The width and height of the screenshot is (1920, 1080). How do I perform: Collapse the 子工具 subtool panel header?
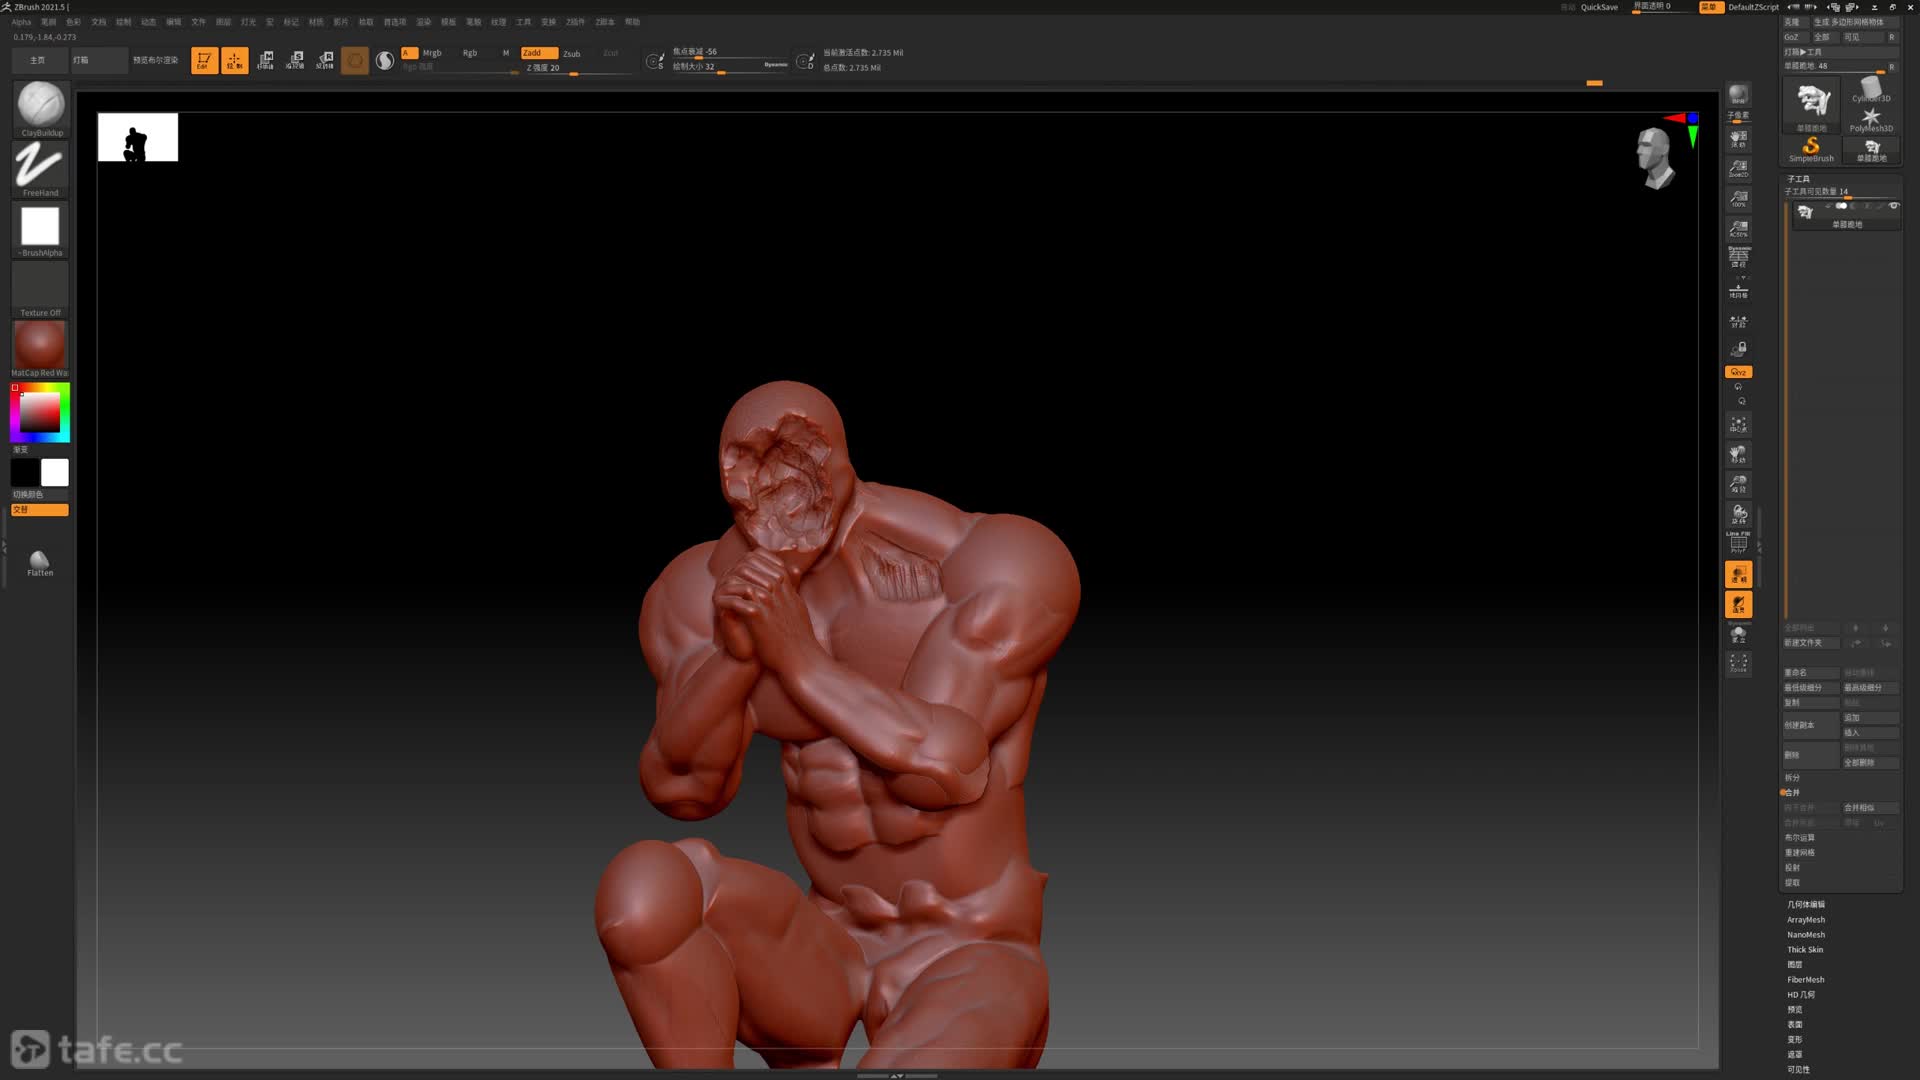coord(1798,179)
